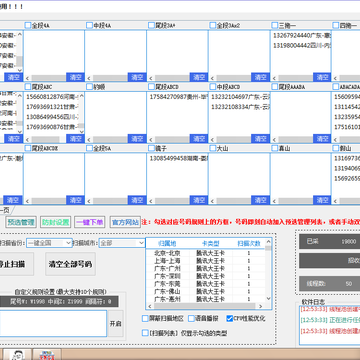Select the 广东-深圳 table row
The image size is (360, 360).
coord(205,276)
